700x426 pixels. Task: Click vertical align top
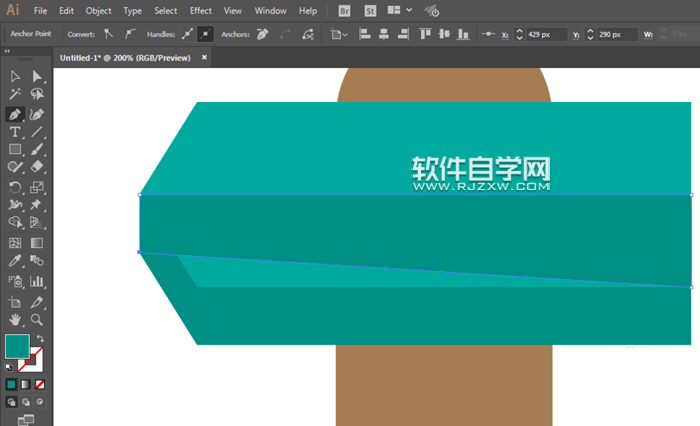pyautogui.click(x=425, y=34)
